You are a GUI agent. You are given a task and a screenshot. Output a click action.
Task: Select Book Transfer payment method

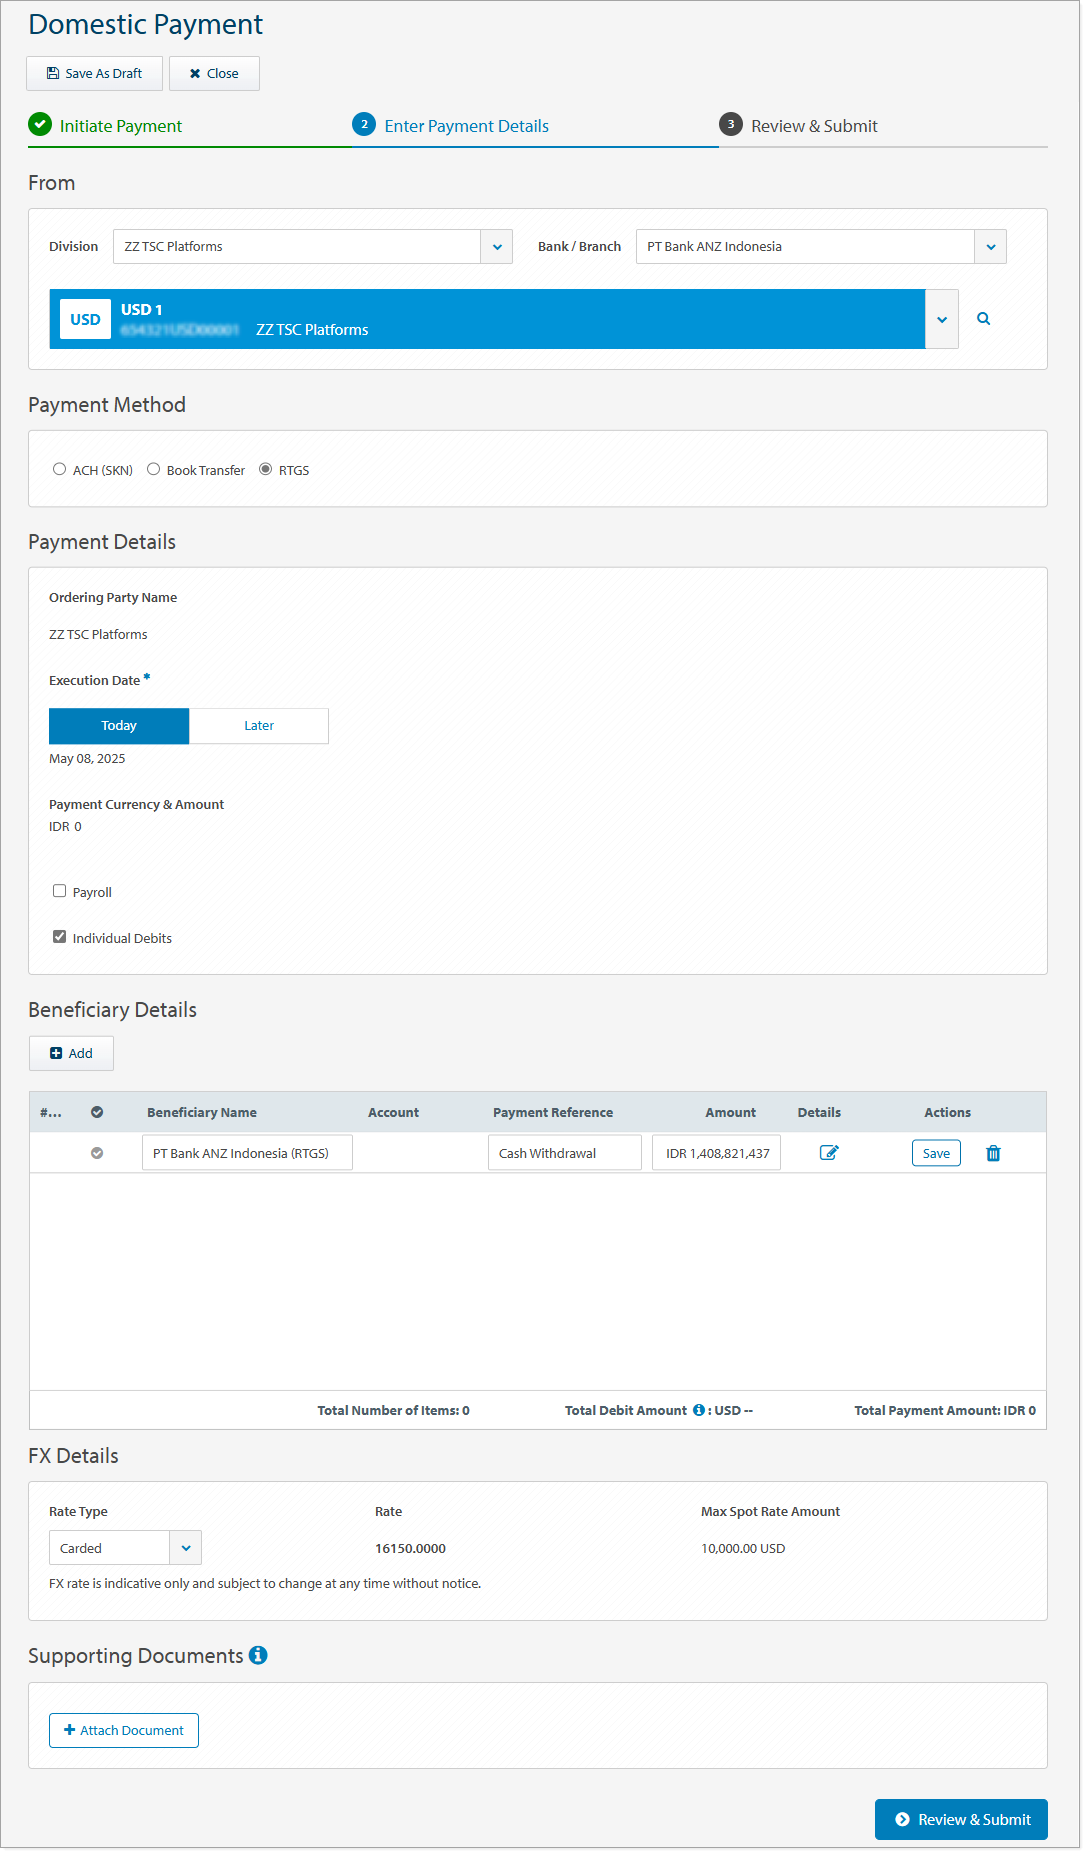[x=154, y=469]
